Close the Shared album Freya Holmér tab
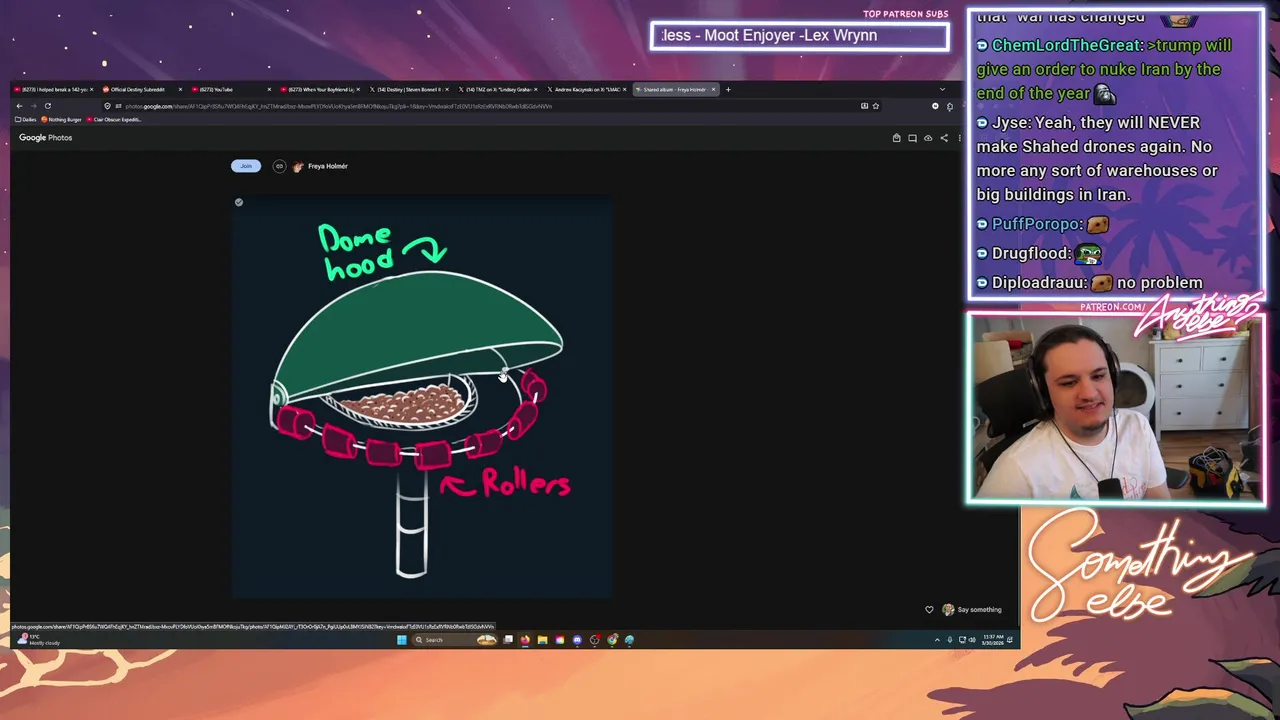1280x720 pixels. click(713, 90)
